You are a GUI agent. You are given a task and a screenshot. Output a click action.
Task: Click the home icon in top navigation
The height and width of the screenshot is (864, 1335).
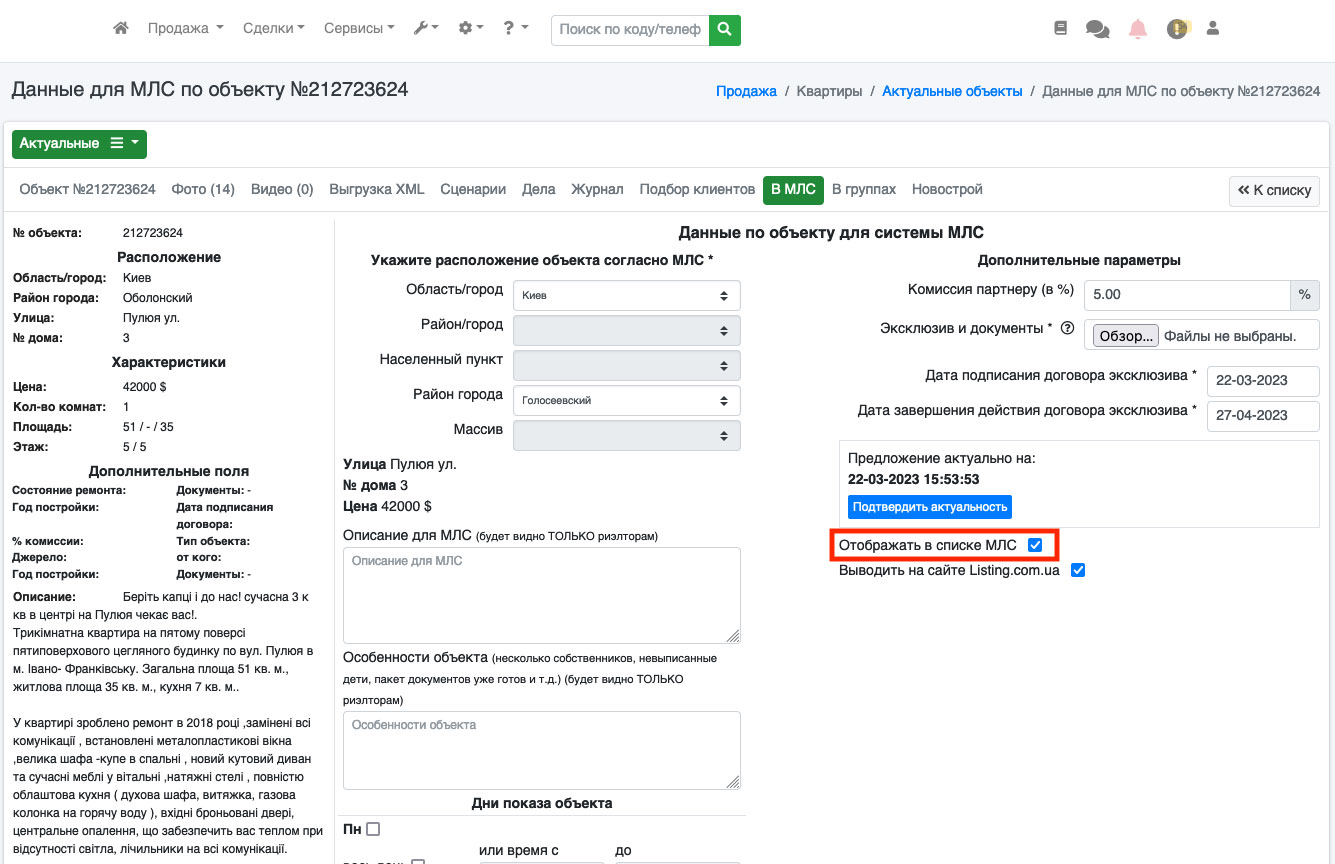pyautogui.click(x=121, y=29)
